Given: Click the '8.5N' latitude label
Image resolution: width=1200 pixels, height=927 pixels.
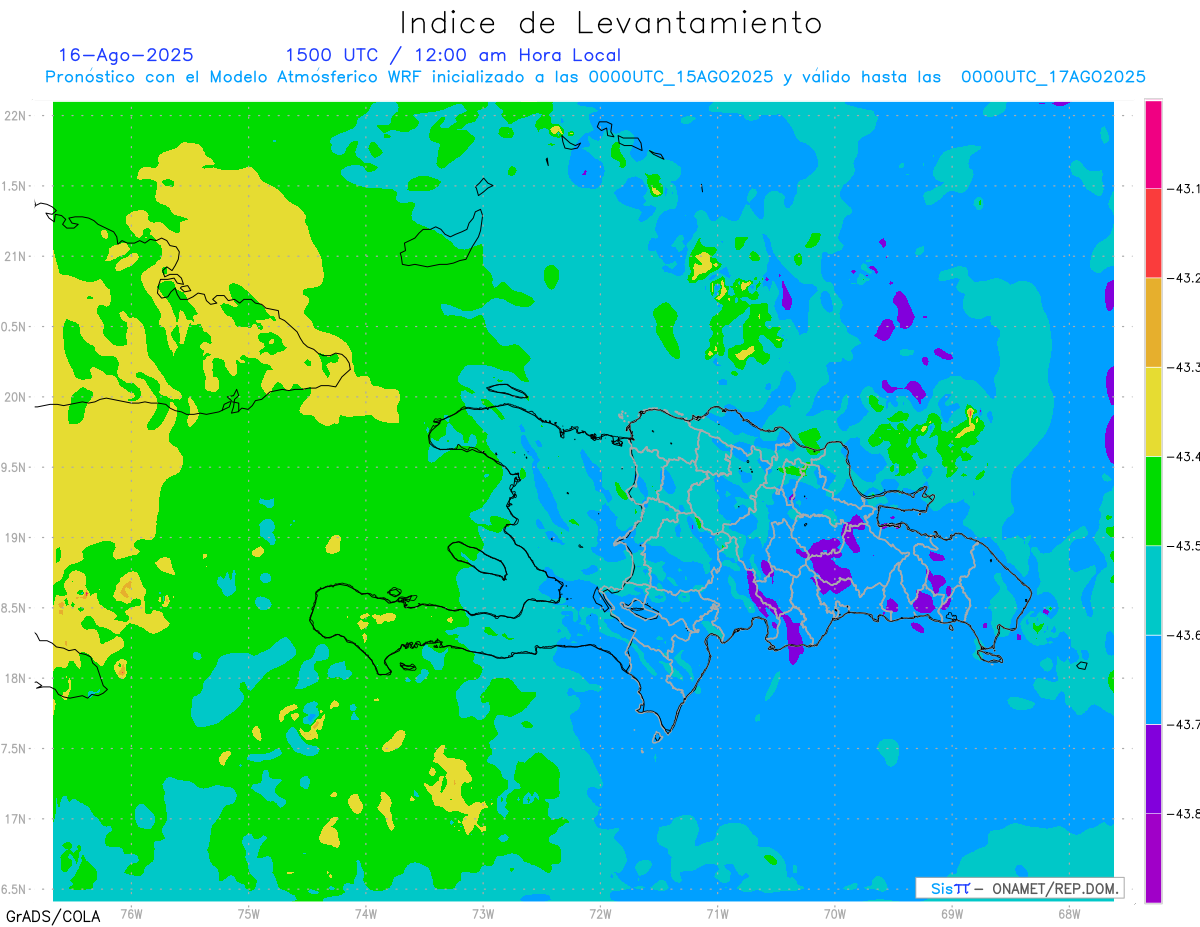Looking at the screenshot, I should 14,608.
